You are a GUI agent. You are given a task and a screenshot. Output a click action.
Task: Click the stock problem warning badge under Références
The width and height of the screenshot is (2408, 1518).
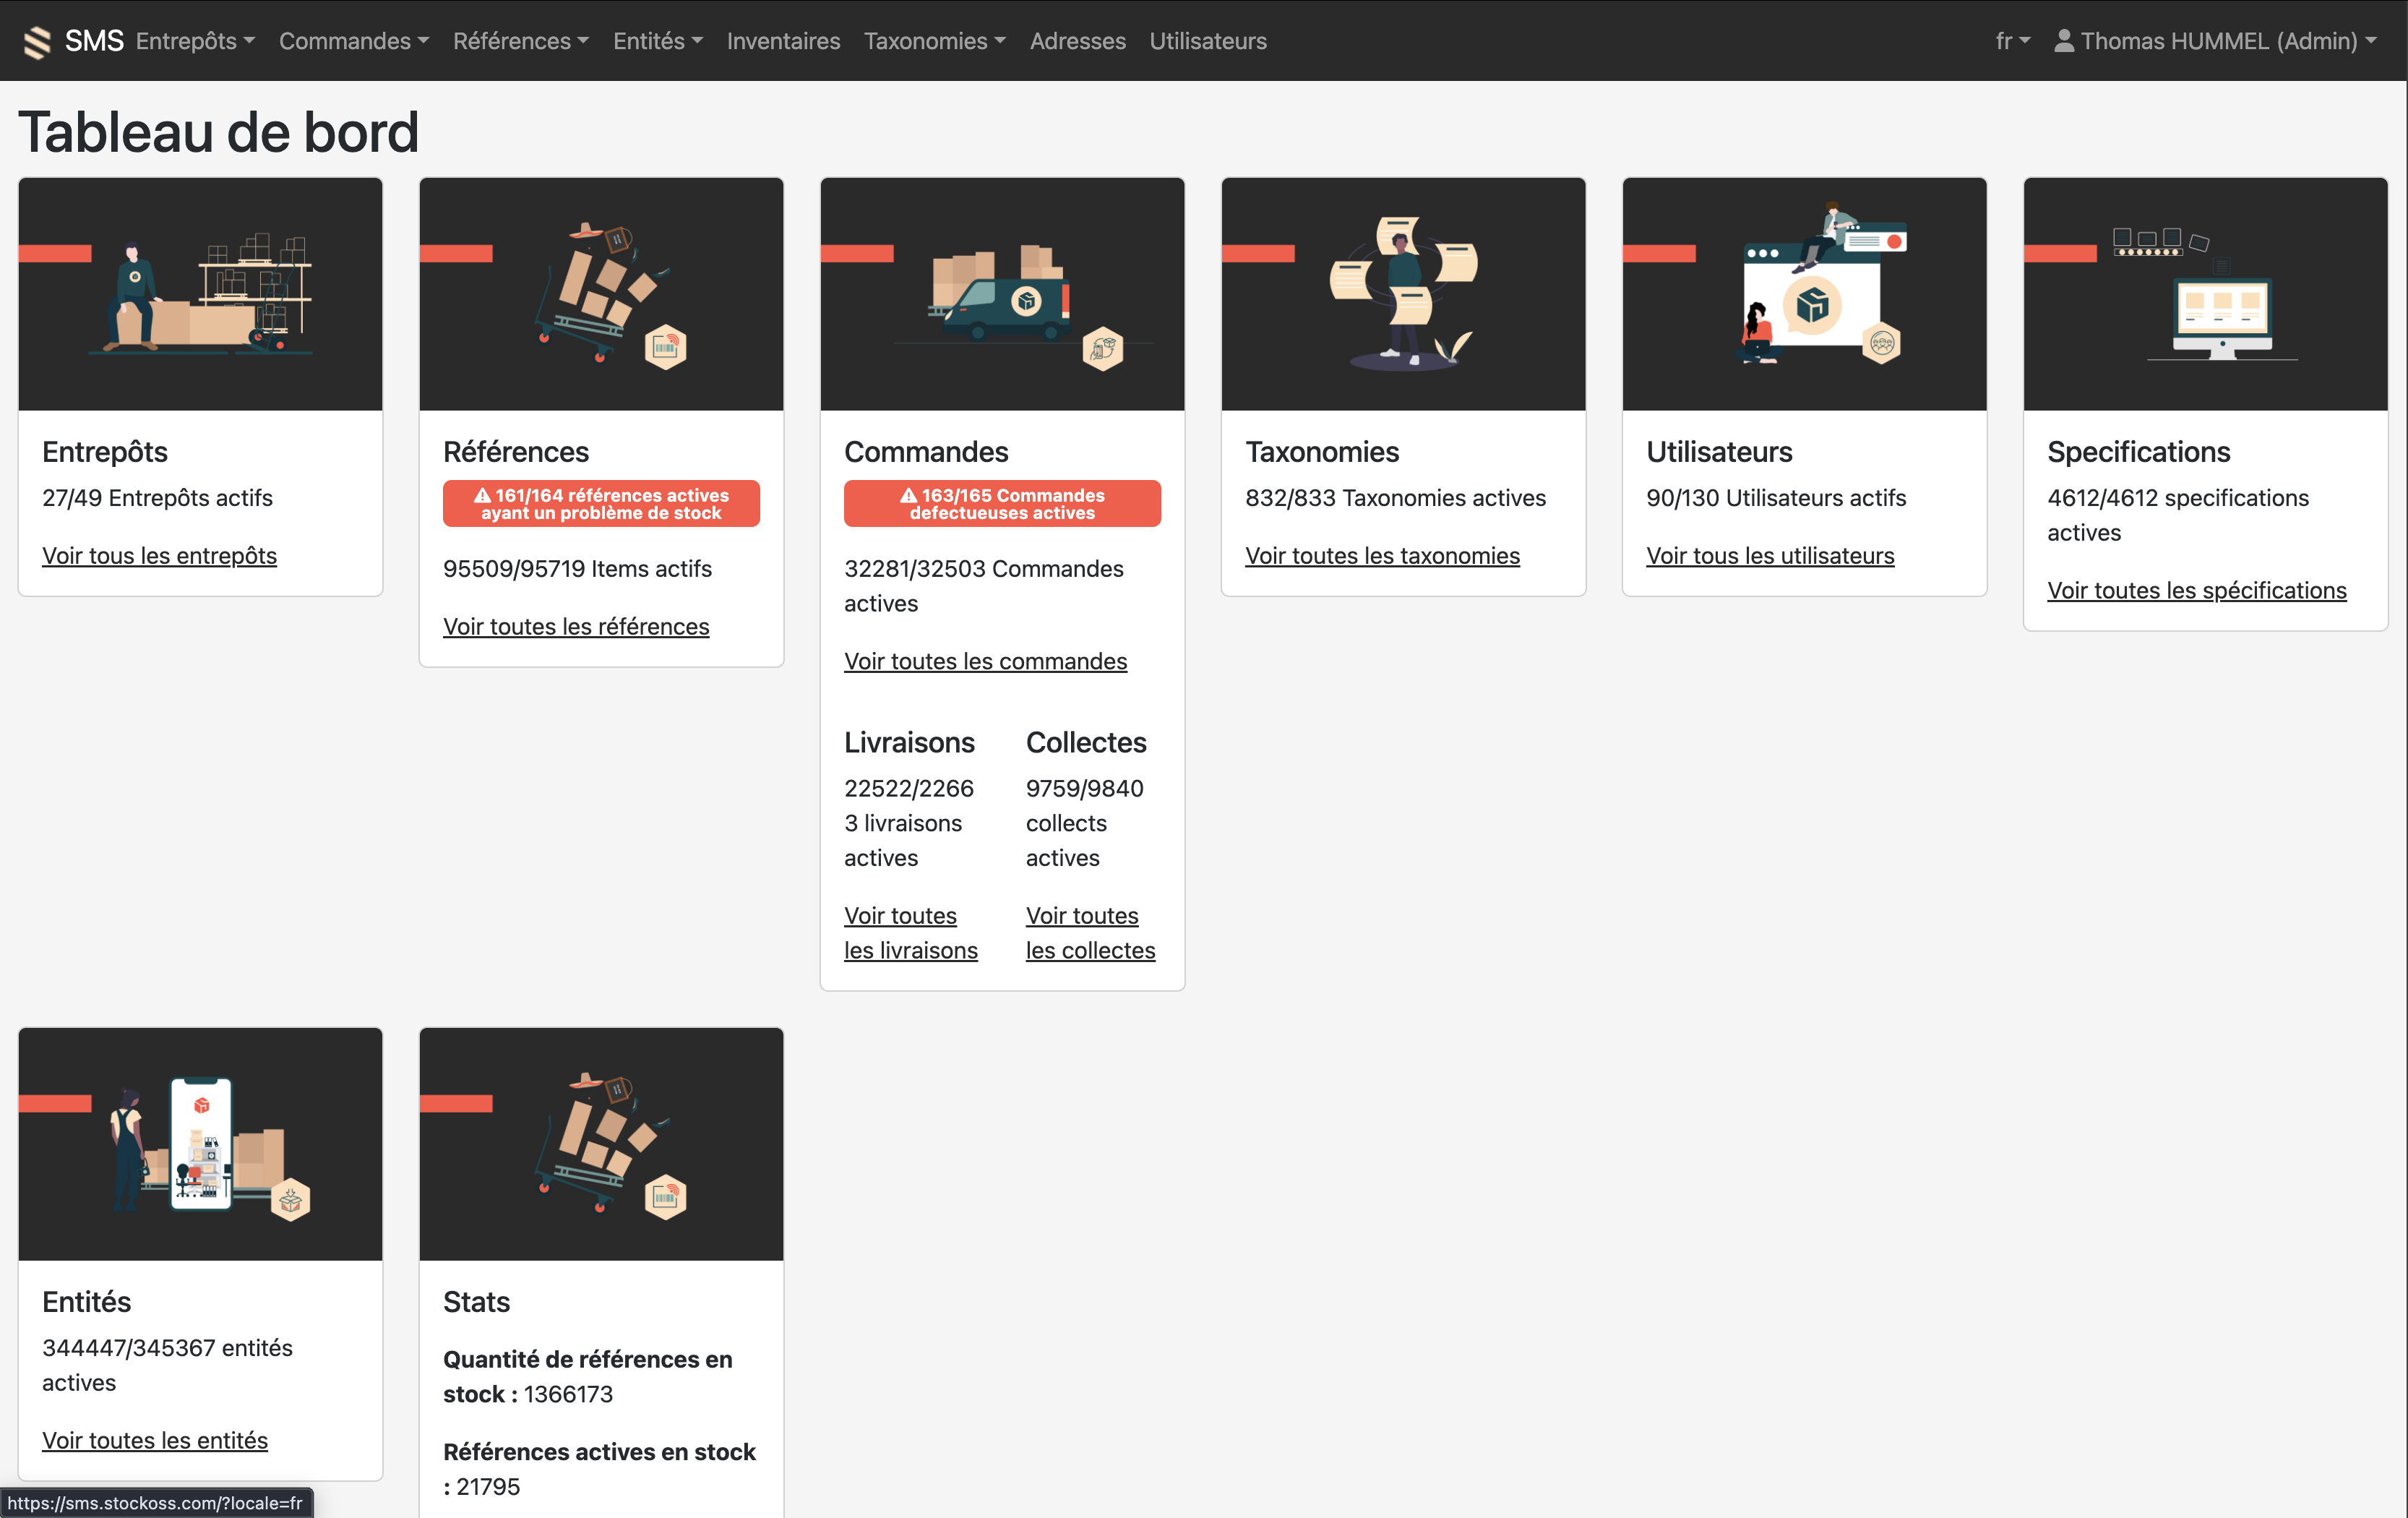point(601,503)
